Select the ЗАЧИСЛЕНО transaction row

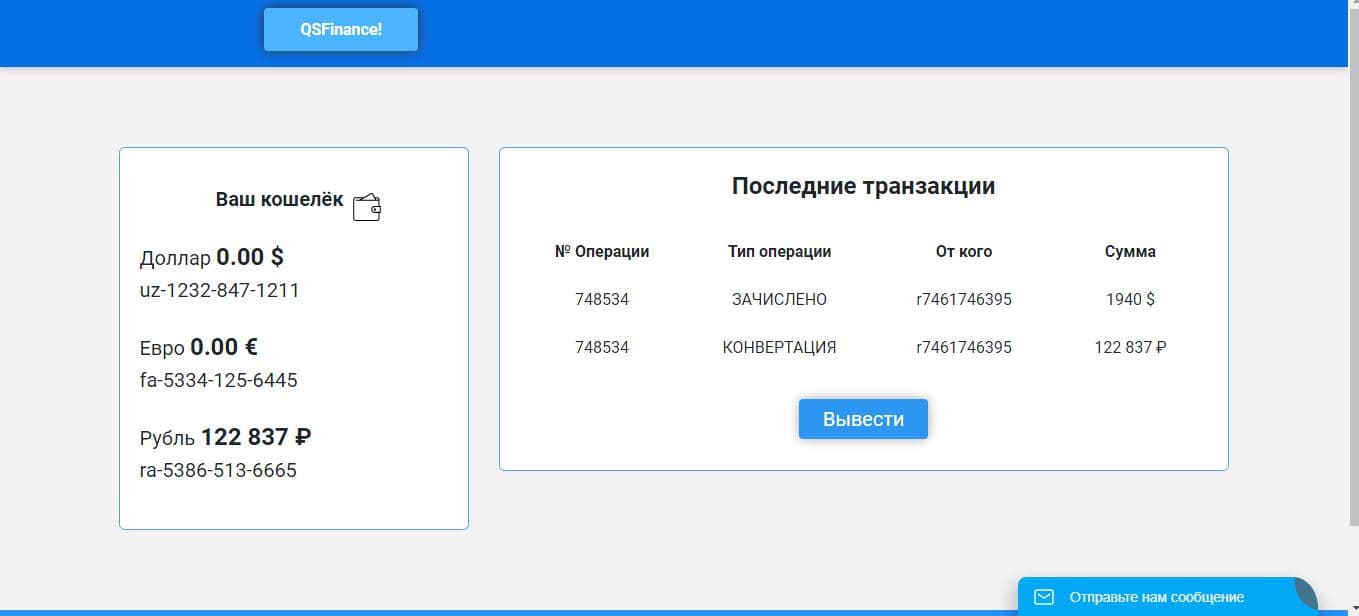(778, 299)
